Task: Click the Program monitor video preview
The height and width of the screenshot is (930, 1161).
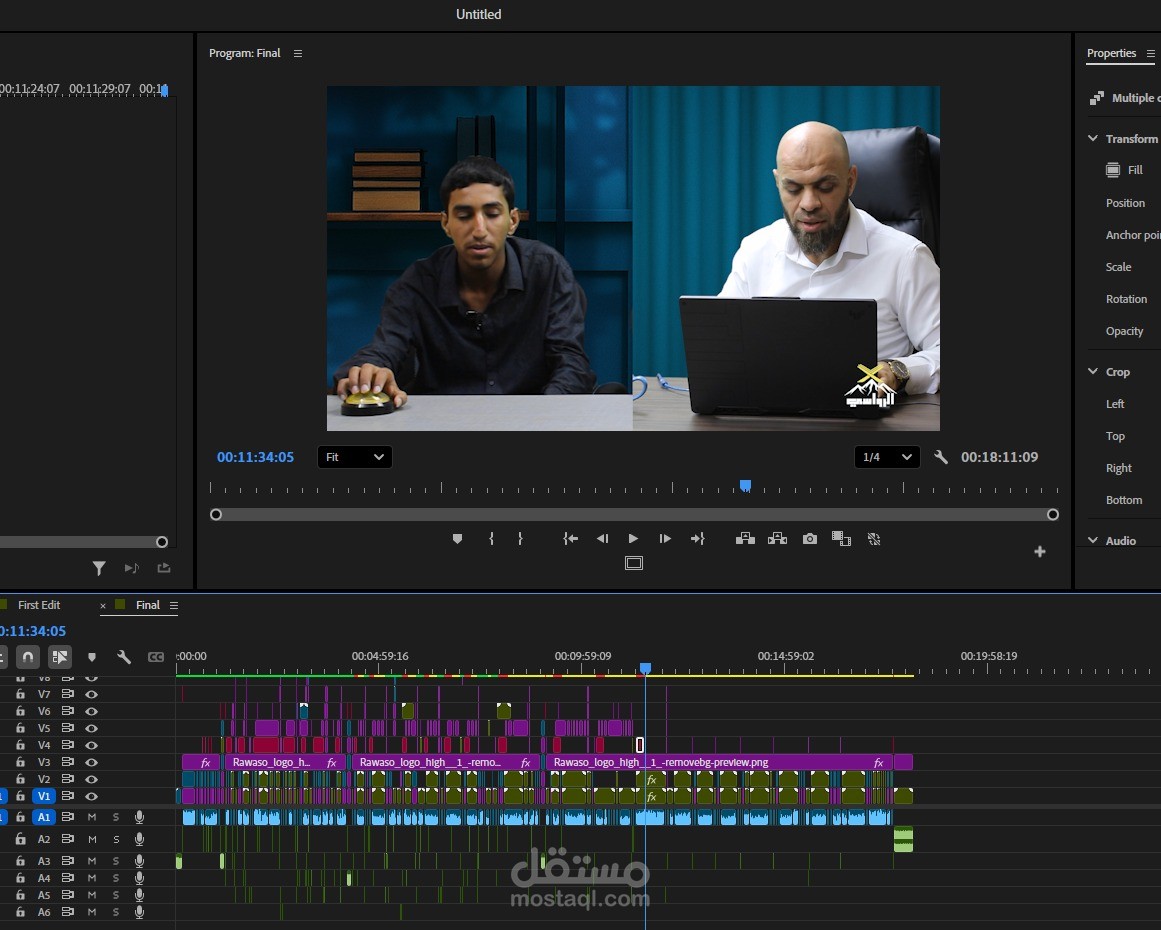Action: pos(633,258)
